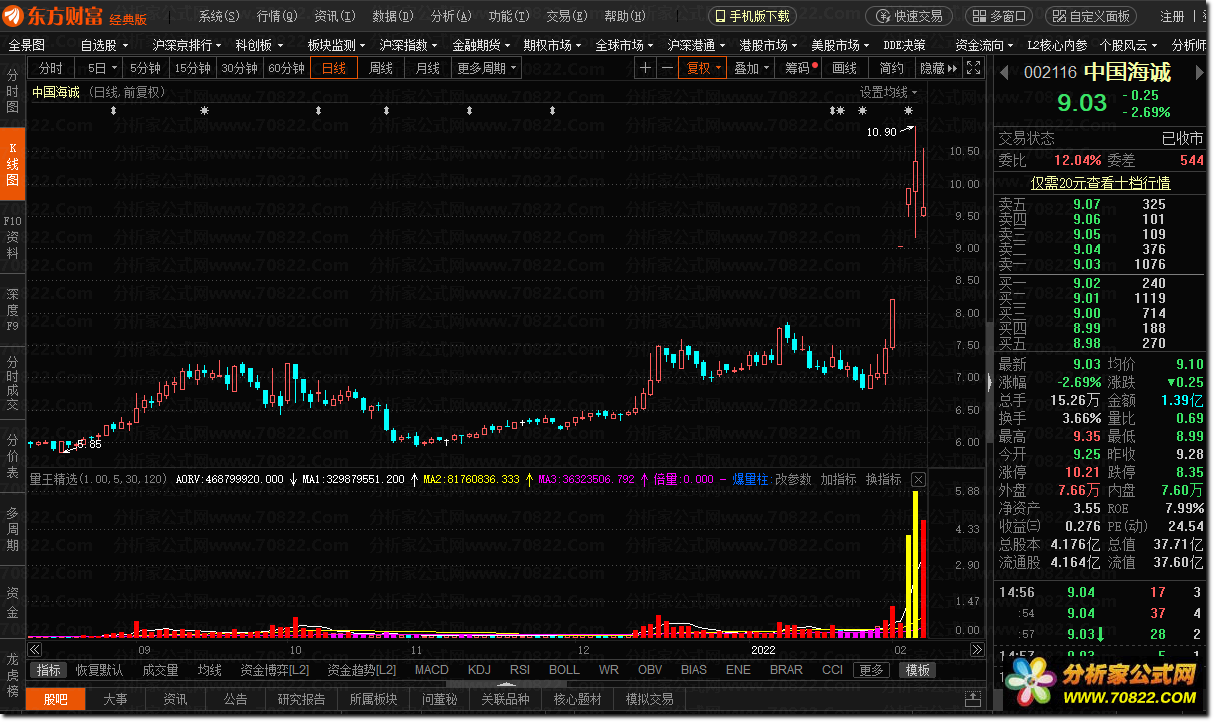Toggle fullscreen chart expand icon

(971, 68)
